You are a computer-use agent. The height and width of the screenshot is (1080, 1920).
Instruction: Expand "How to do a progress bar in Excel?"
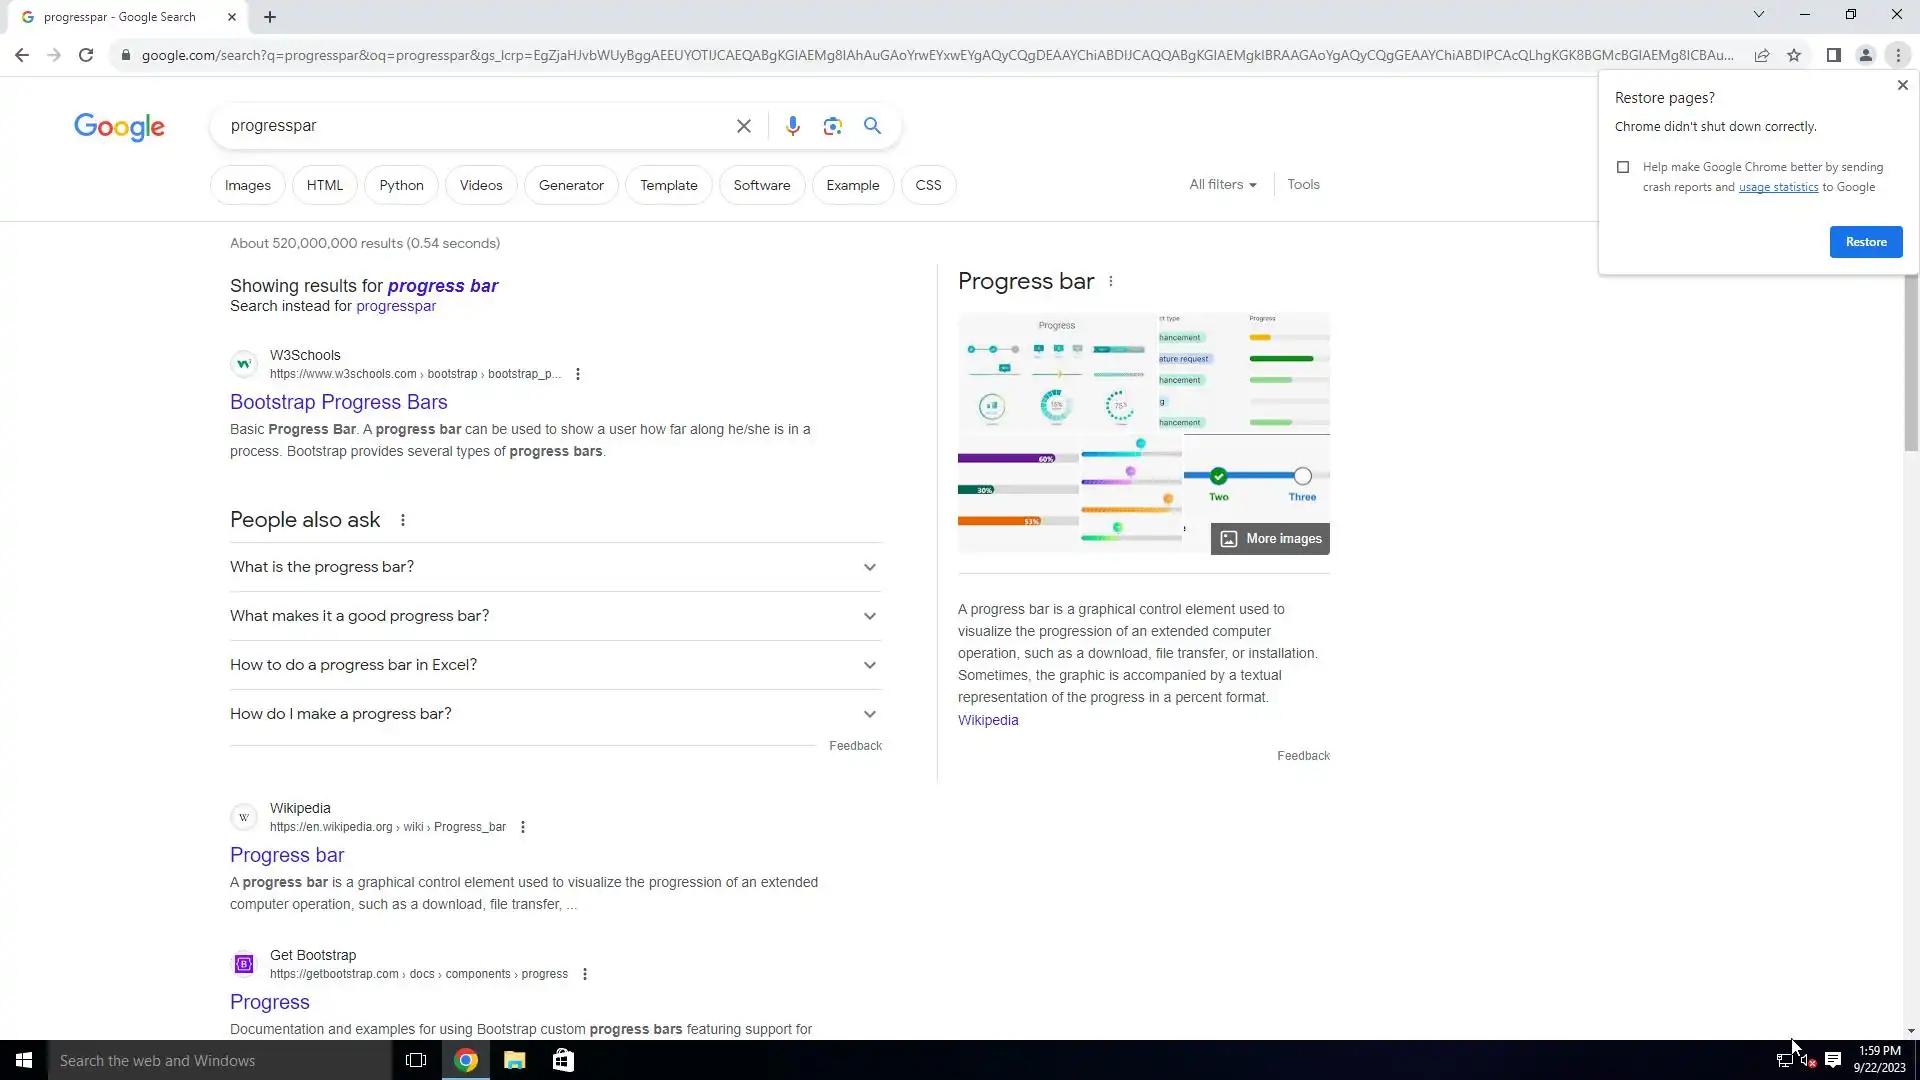(555, 665)
